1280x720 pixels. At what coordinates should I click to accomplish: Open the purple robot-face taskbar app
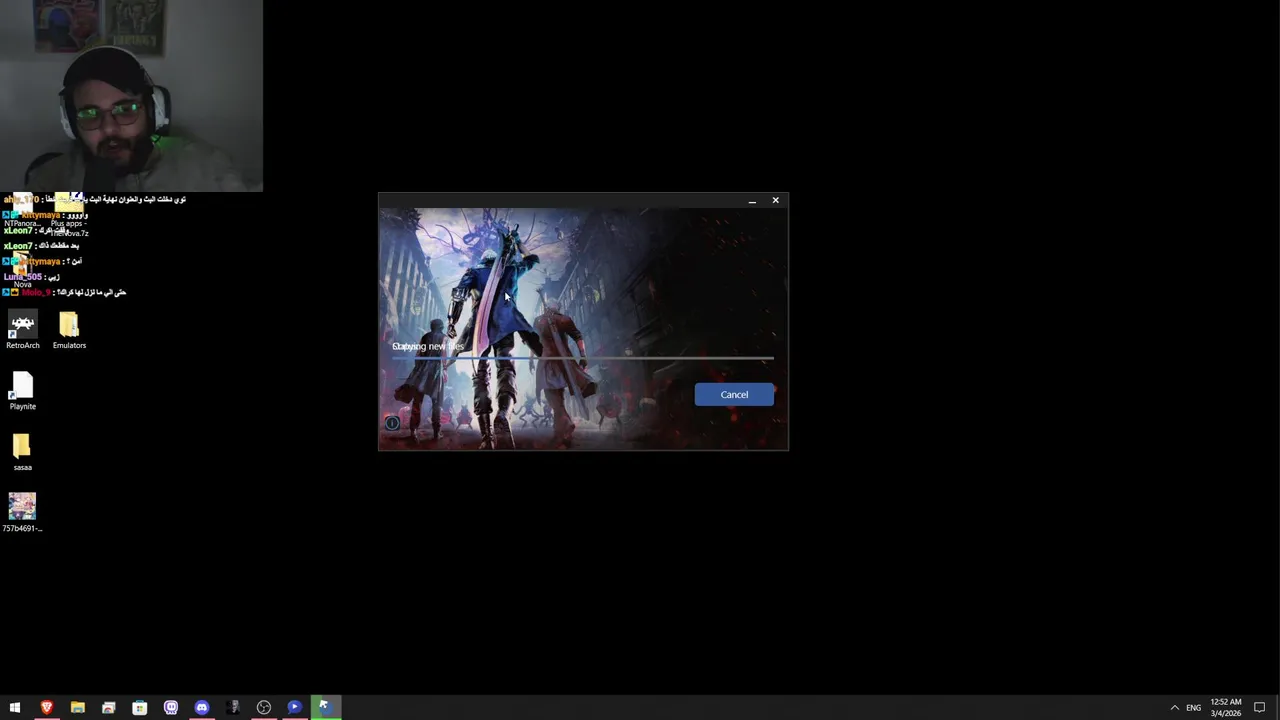pos(170,707)
